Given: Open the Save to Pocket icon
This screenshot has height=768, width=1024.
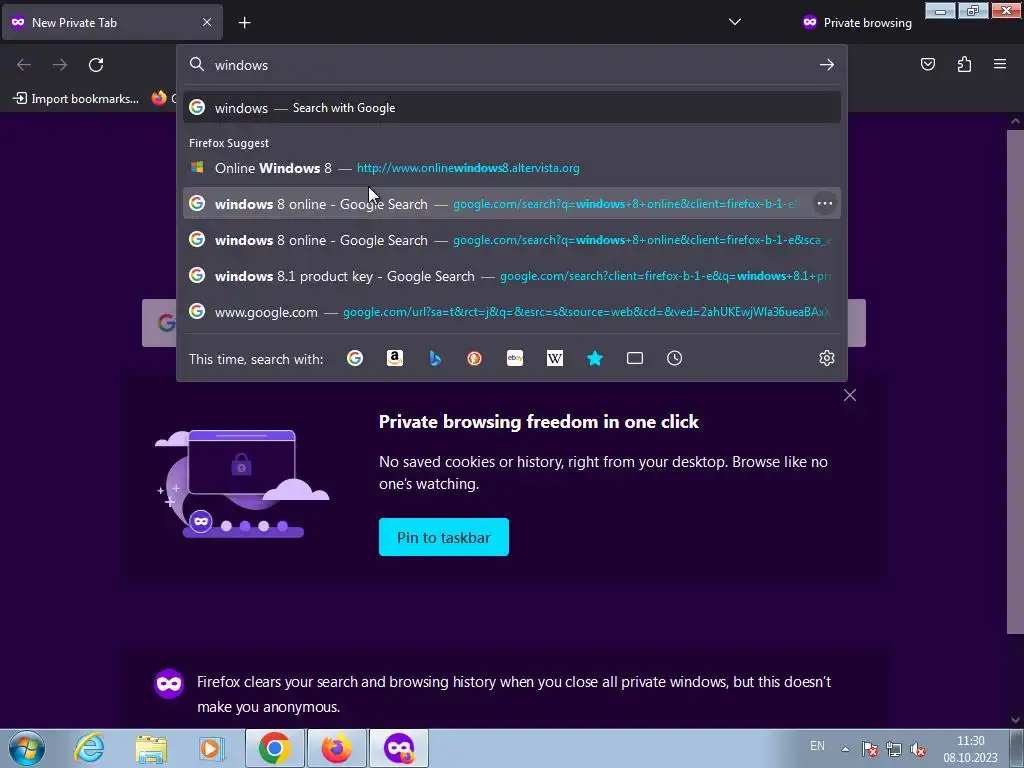Looking at the screenshot, I should point(928,64).
